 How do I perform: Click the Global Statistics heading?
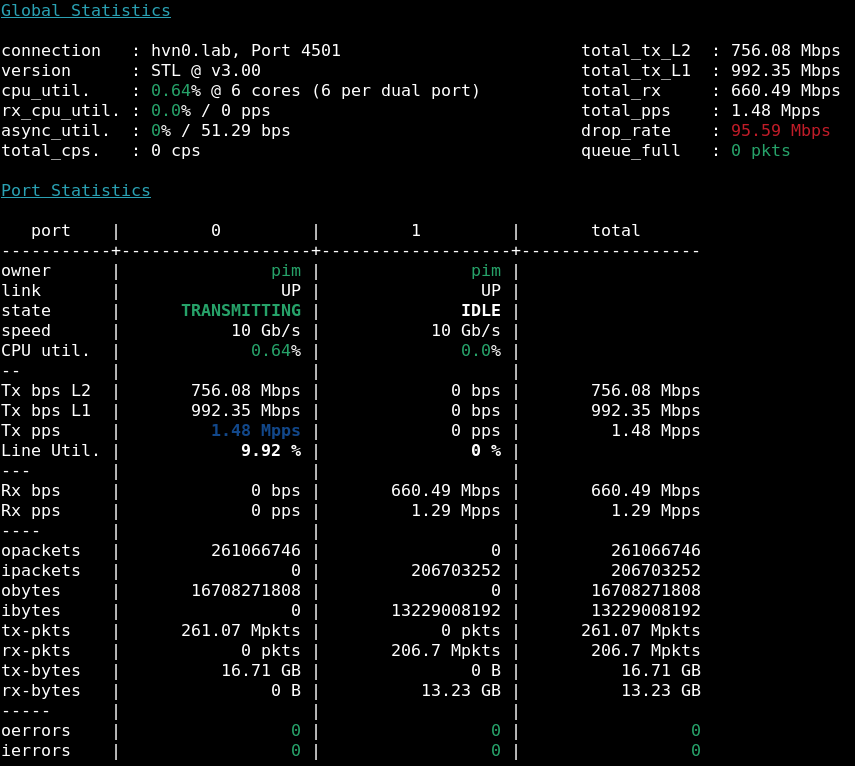[85, 11]
